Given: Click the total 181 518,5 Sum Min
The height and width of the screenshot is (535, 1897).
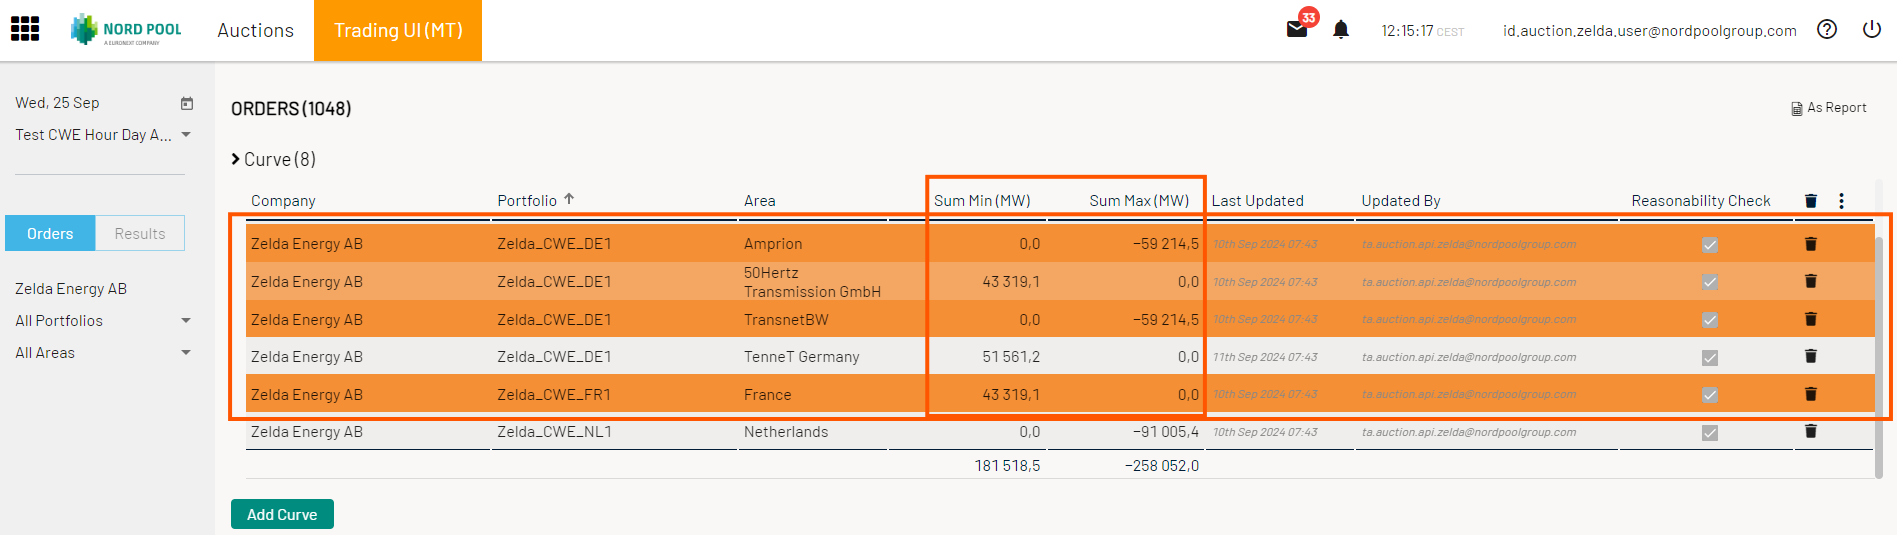Looking at the screenshot, I should click(1007, 466).
